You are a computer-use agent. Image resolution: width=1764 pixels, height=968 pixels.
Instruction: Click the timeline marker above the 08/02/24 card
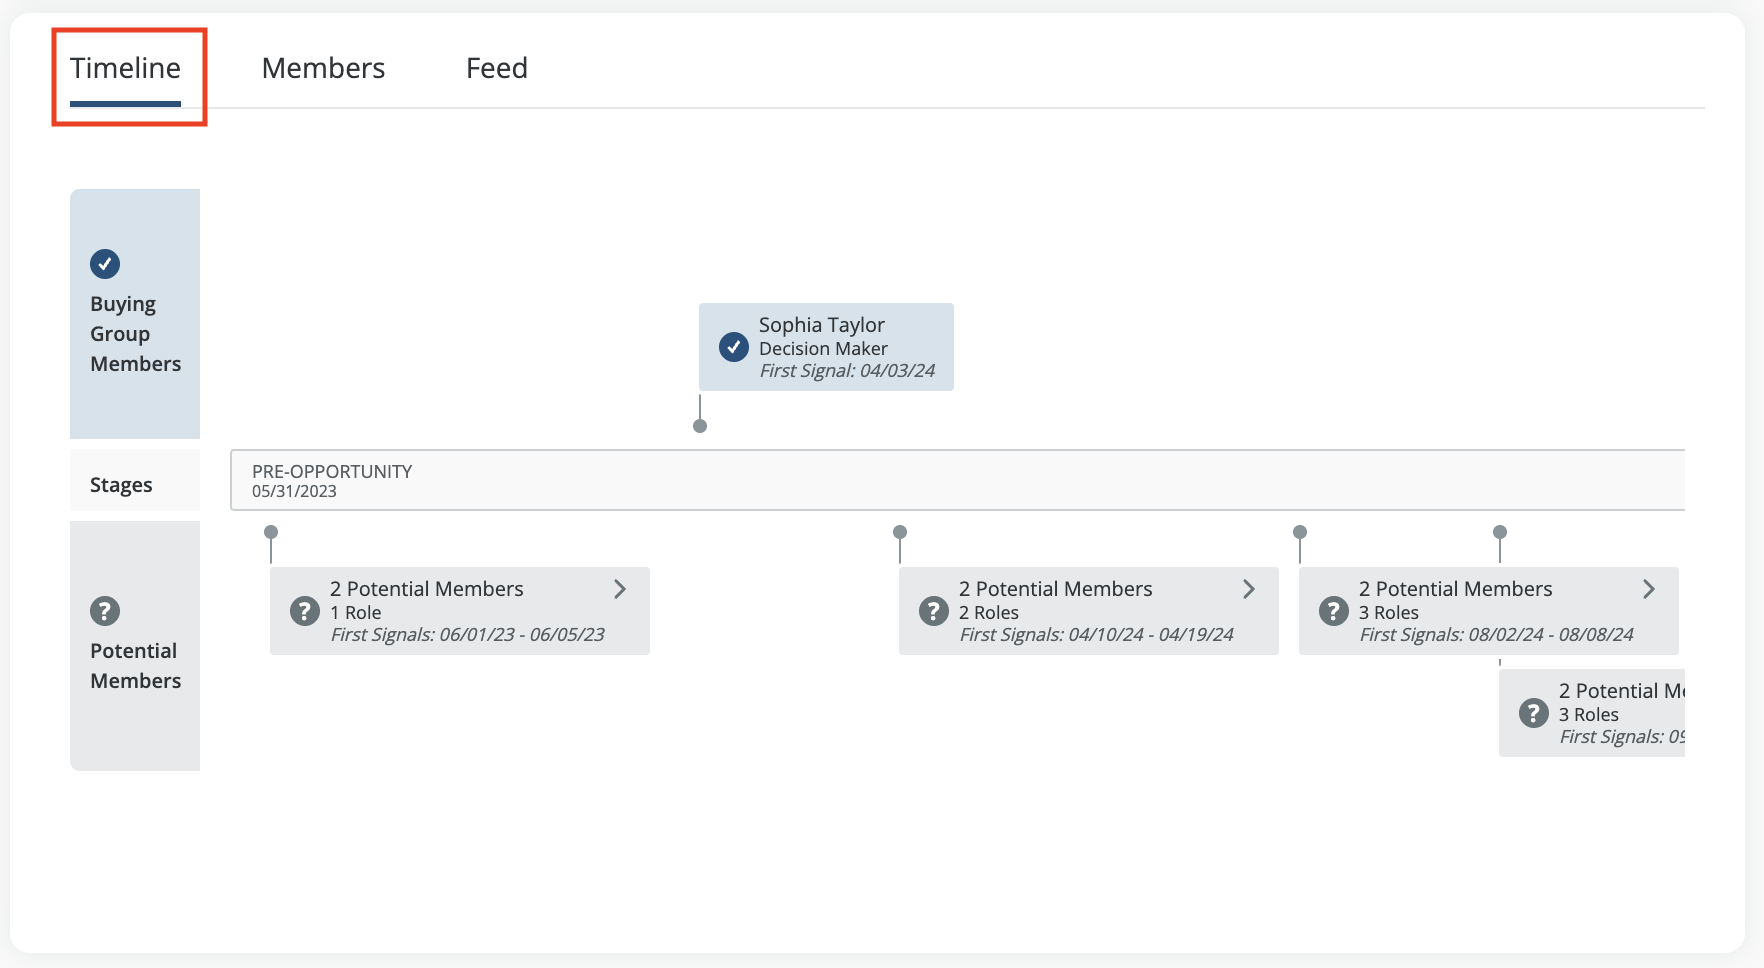click(1300, 532)
